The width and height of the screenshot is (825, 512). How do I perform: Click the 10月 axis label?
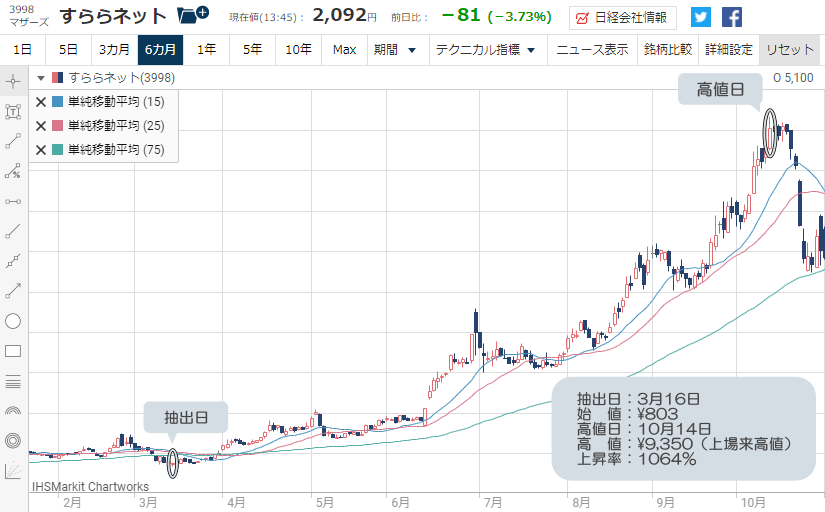(753, 503)
